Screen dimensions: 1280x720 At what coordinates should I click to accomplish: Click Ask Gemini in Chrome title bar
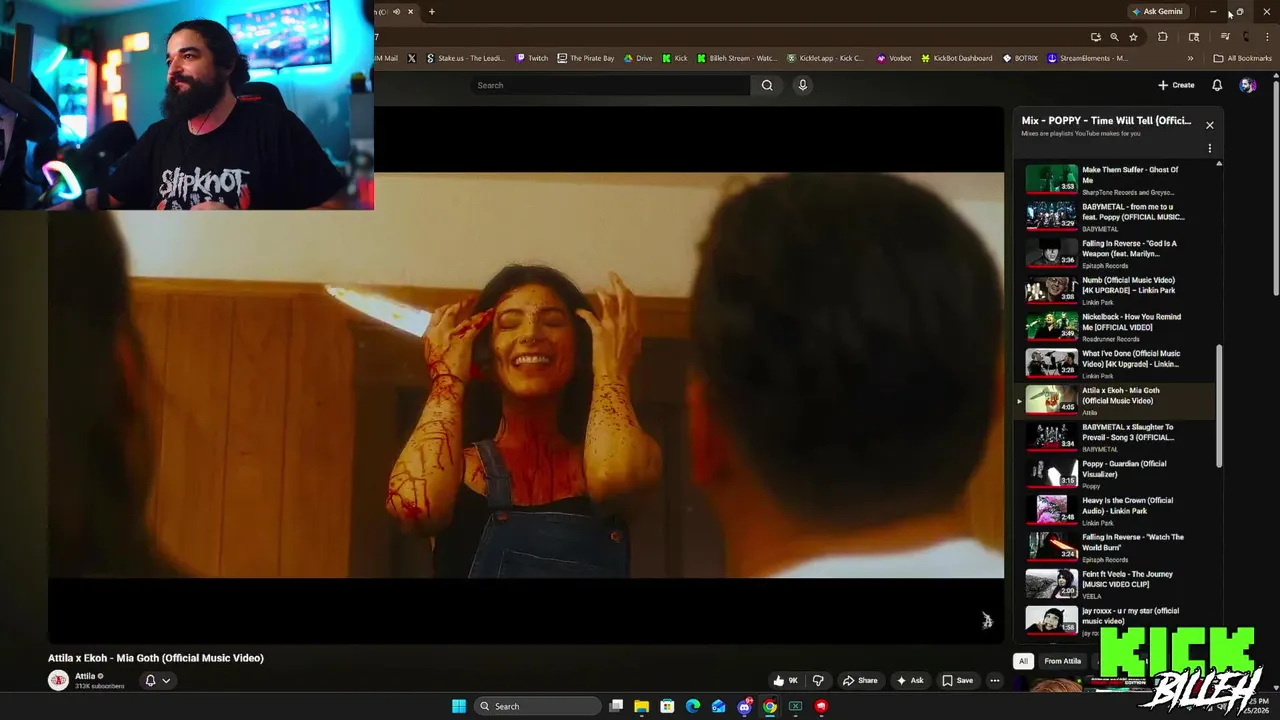click(1157, 12)
